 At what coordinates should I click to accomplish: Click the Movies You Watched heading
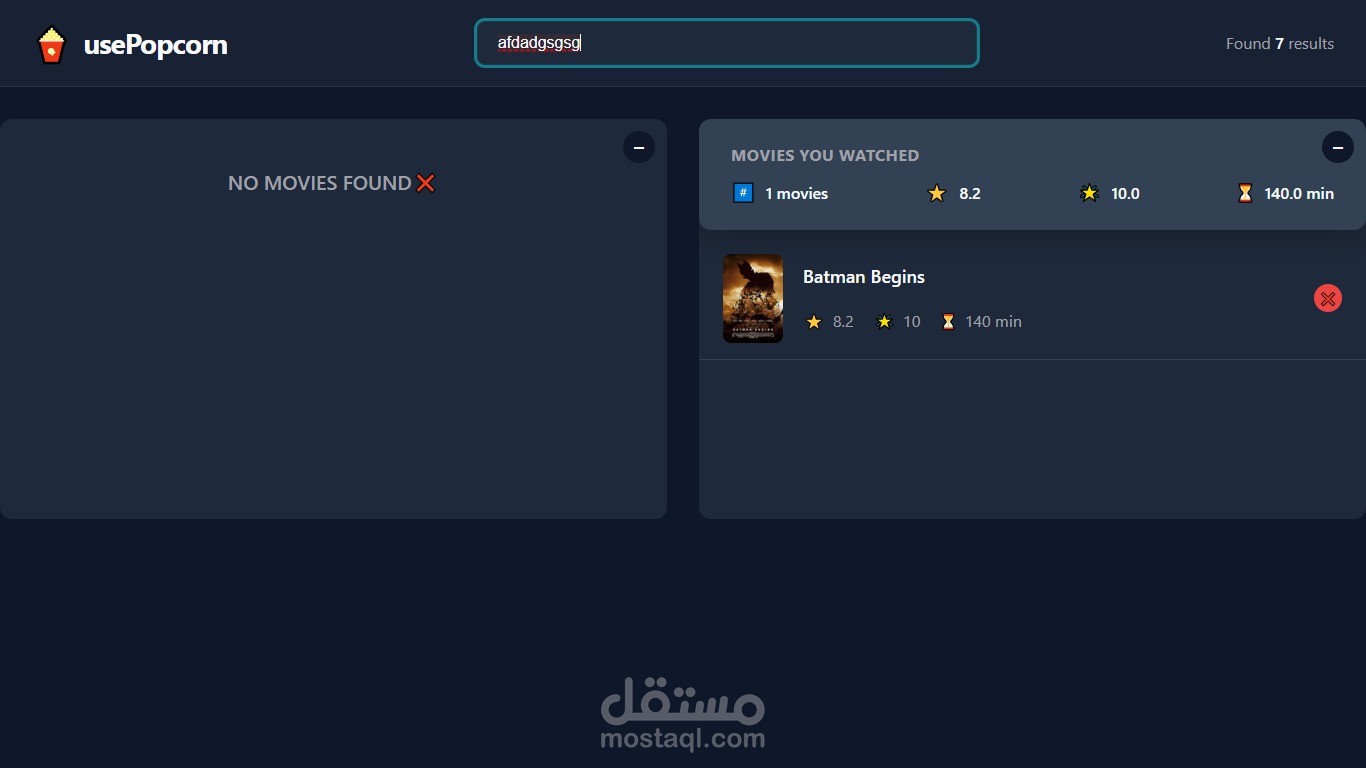point(825,155)
